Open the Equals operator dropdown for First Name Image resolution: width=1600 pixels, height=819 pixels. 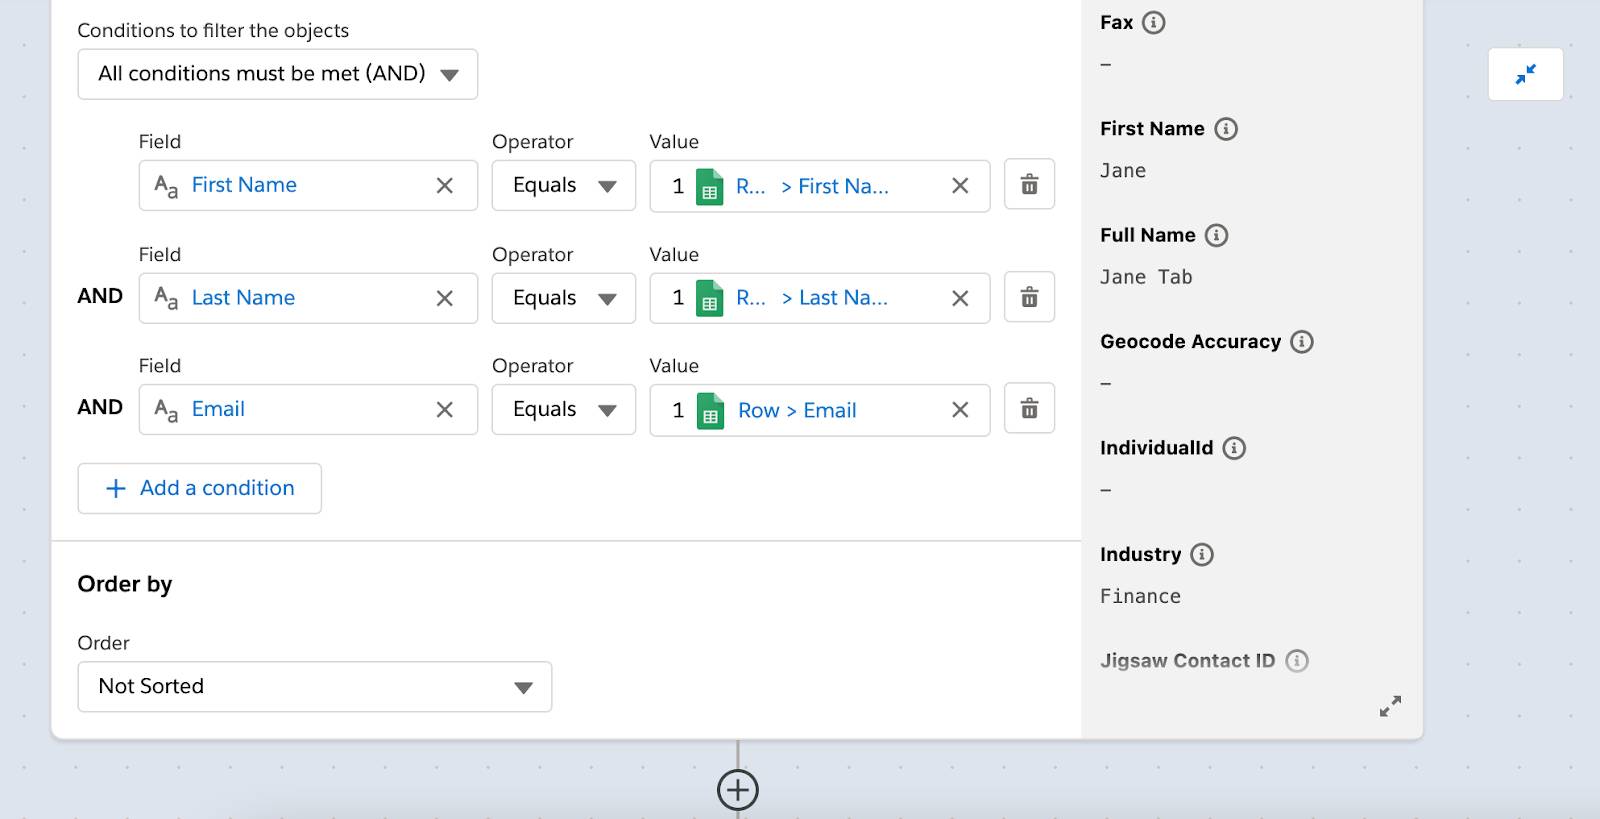pyautogui.click(x=564, y=185)
